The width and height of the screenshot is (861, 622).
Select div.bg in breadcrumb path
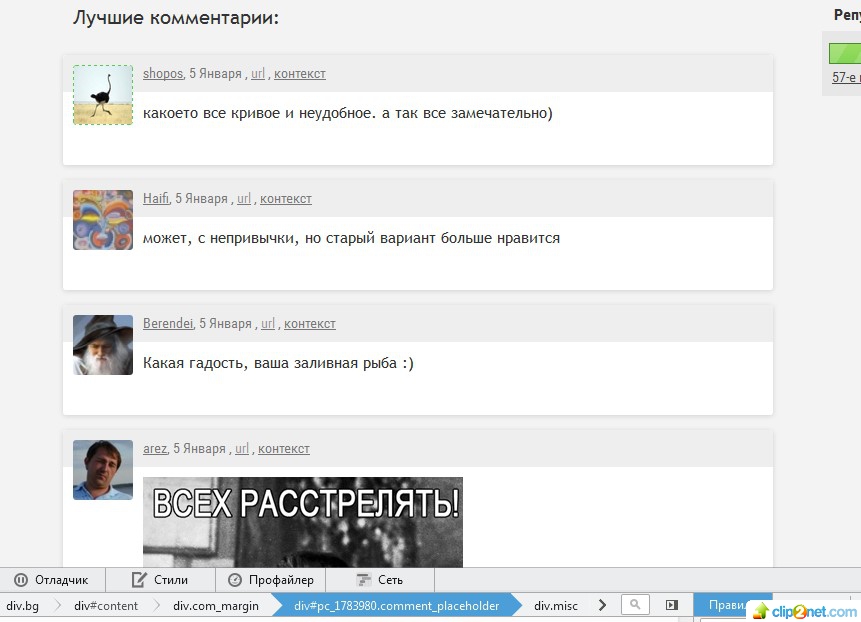[x=23, y=605]
